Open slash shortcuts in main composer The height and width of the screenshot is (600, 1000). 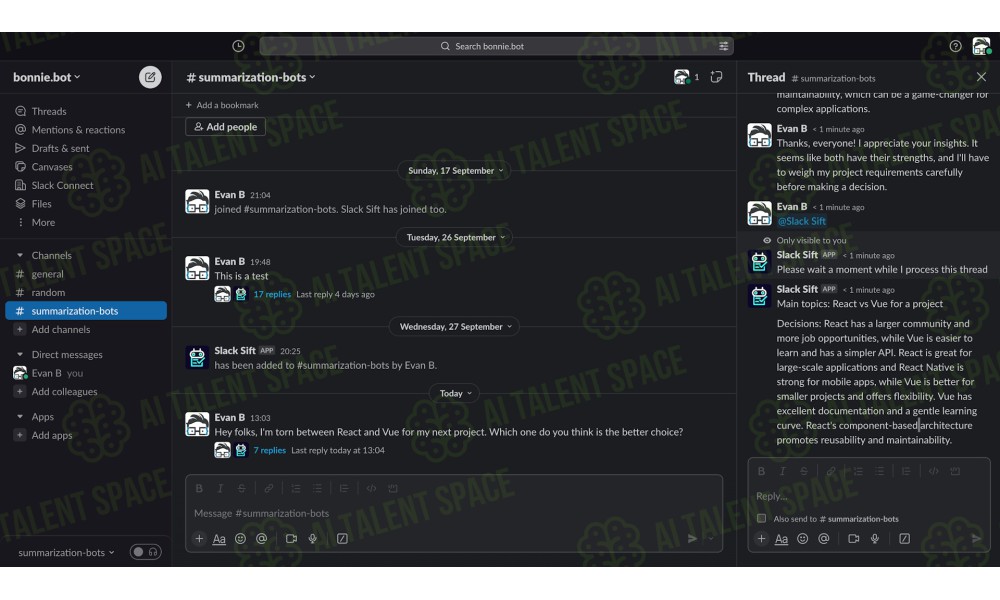342,539
